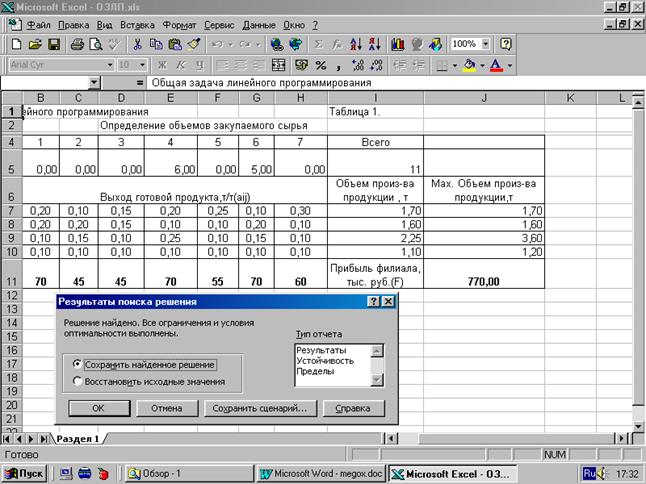Print the sheet using the printer icon
The height and width of the screenshot is (484, 646).
[77, 44]
